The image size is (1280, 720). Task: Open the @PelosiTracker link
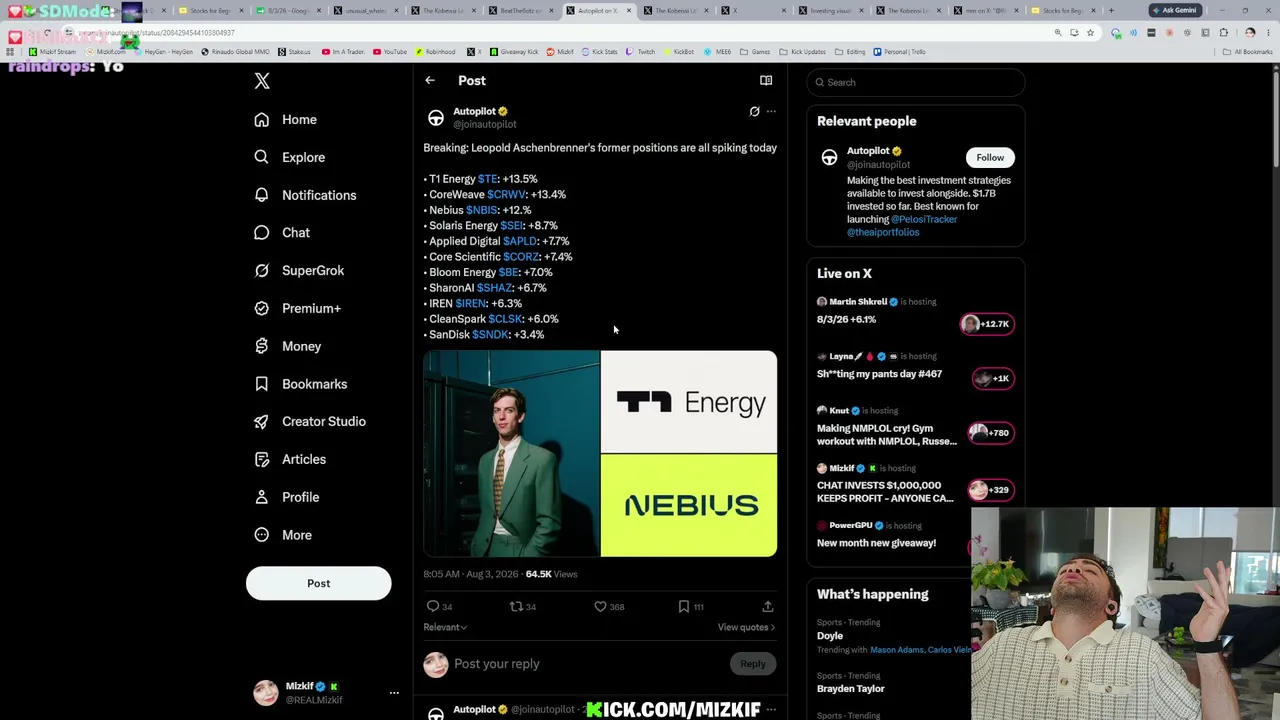point(924,219)
